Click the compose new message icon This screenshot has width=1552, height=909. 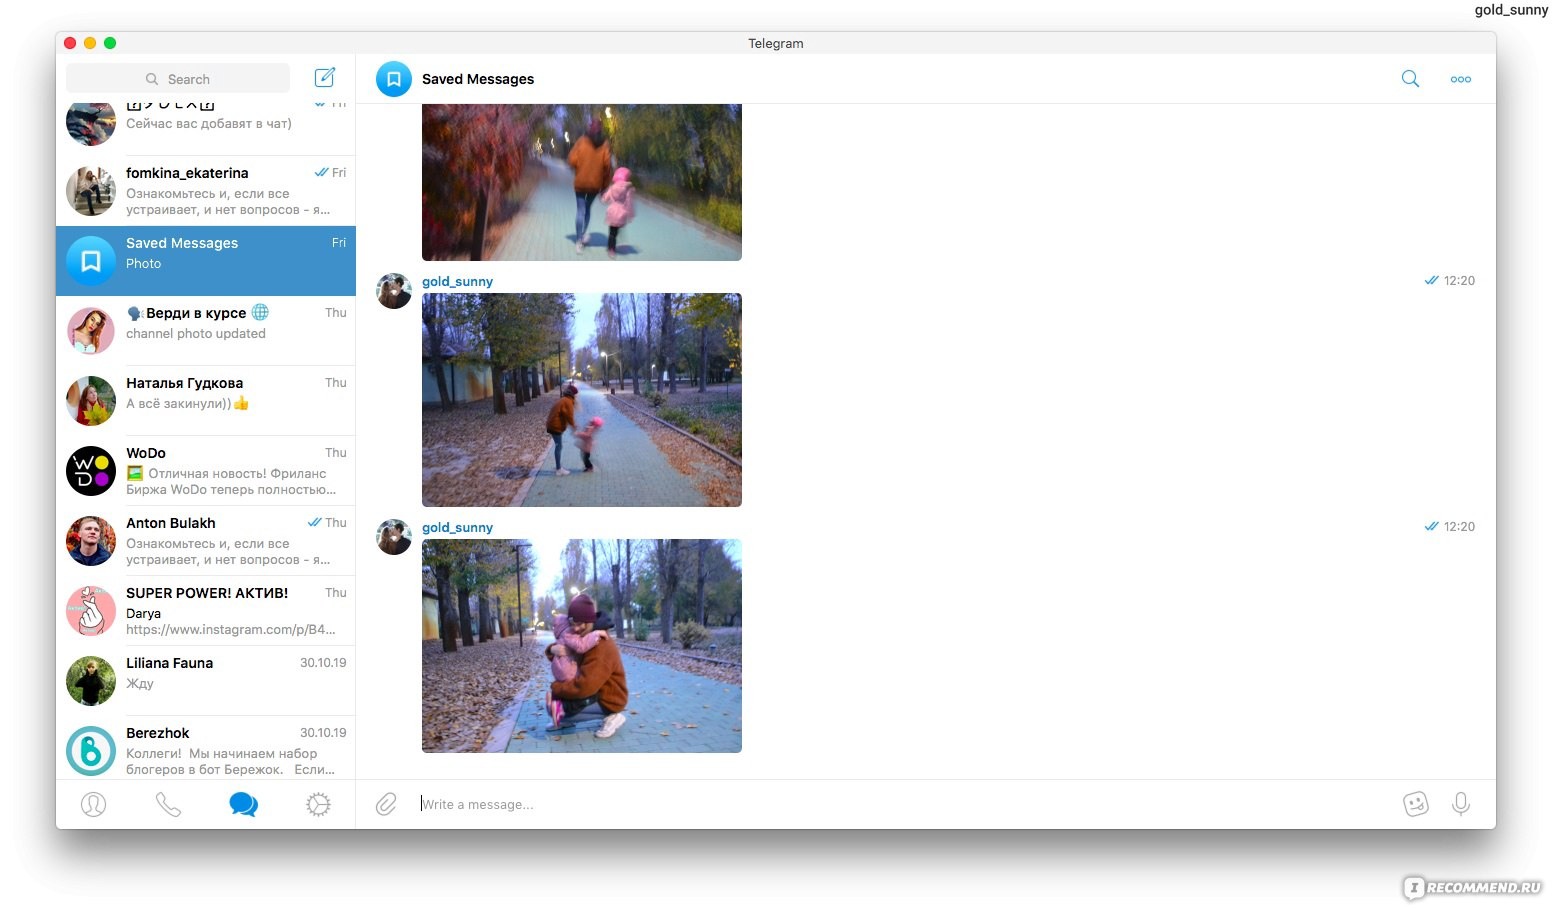click(325, 78)
